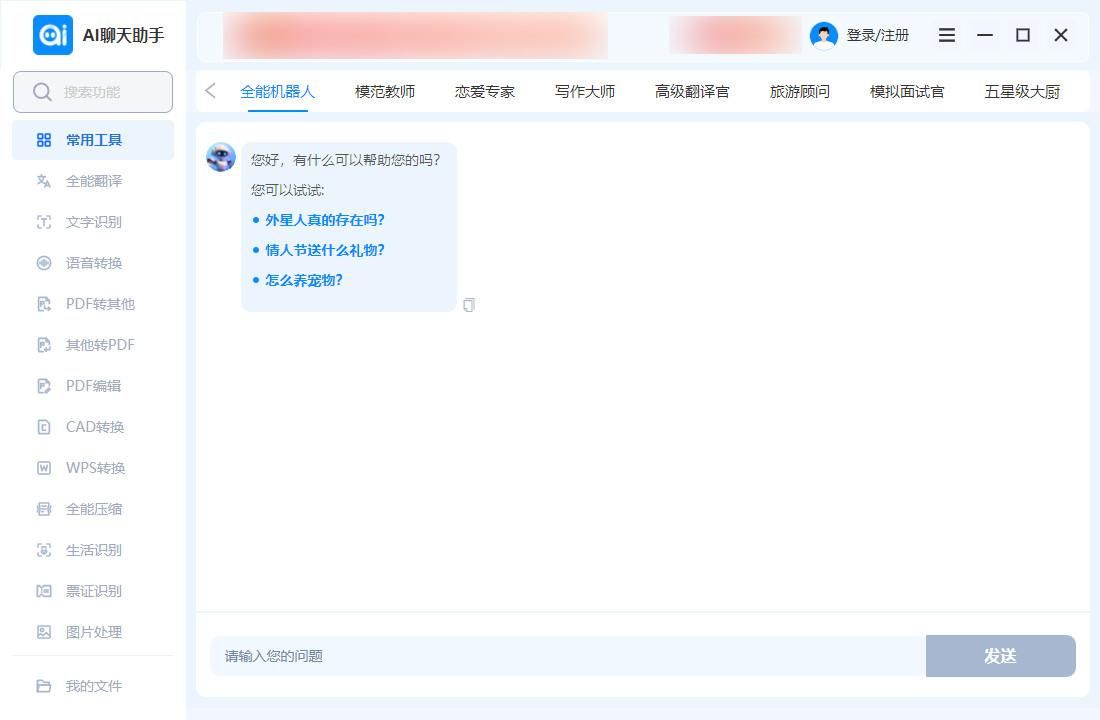Screen dimensions: 1100x720
Task: Open 文字识别 from the sidebar
Action: pyautogui.click(x=93, y=222)
